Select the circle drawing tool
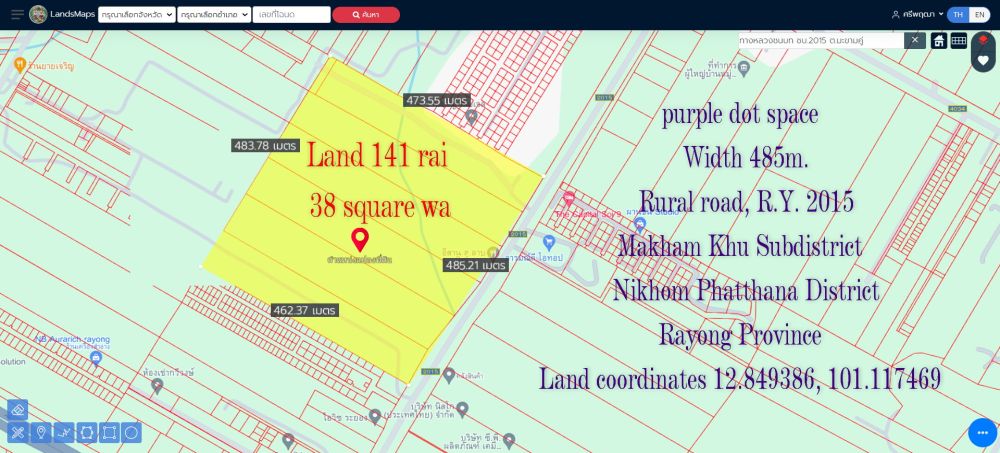 pos(132,432)
